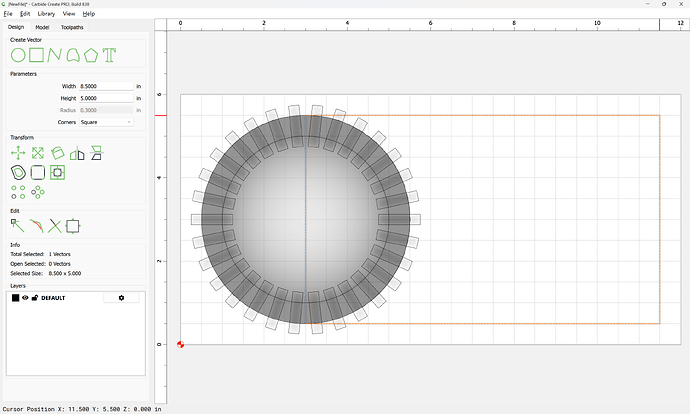
Task: Open the Corners dropdown set to Square
Action: [x=105, y=122]
